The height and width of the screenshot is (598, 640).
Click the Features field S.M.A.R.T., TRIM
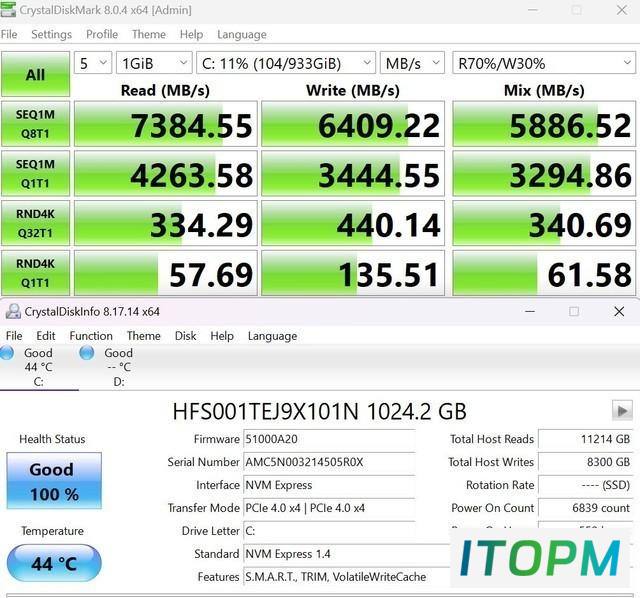[347, 576]
